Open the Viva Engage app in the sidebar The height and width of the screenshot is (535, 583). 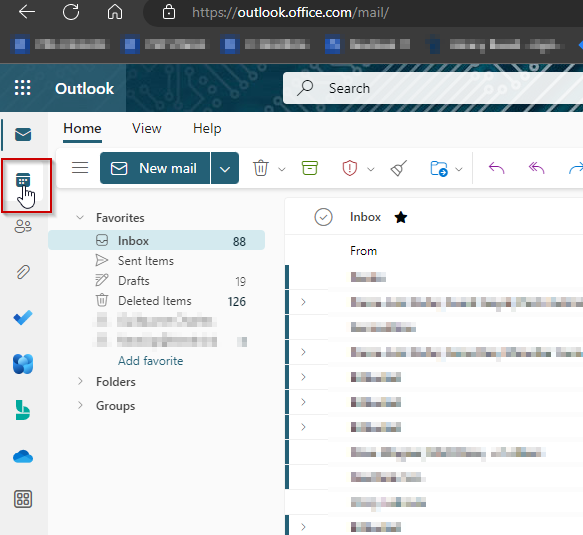pyautogui.click(x=23, y=364)
